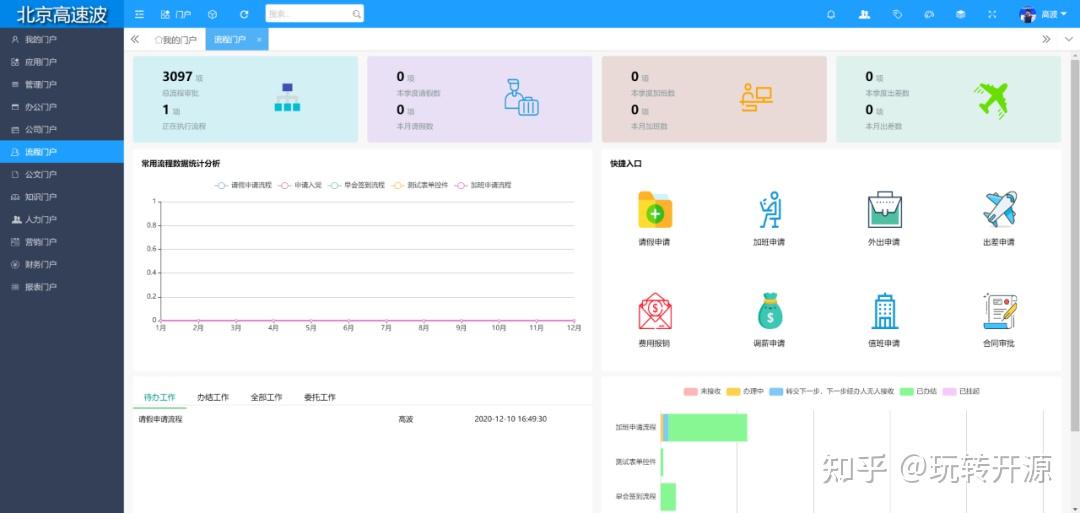Click the 出差申请 airplane icon
The width and height of the screenshot is (1080, 513).
pyautogui.click(x=999, y=210)
